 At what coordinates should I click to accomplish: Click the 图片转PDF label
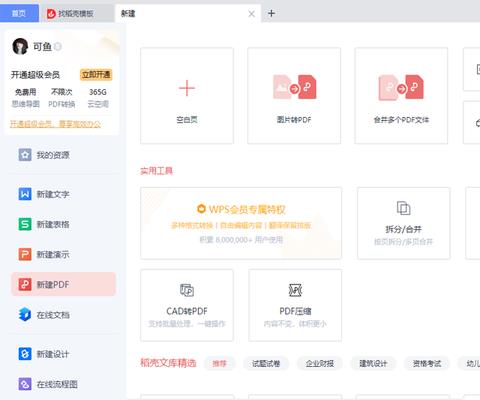pyautogui.click(x=294, y=120)
